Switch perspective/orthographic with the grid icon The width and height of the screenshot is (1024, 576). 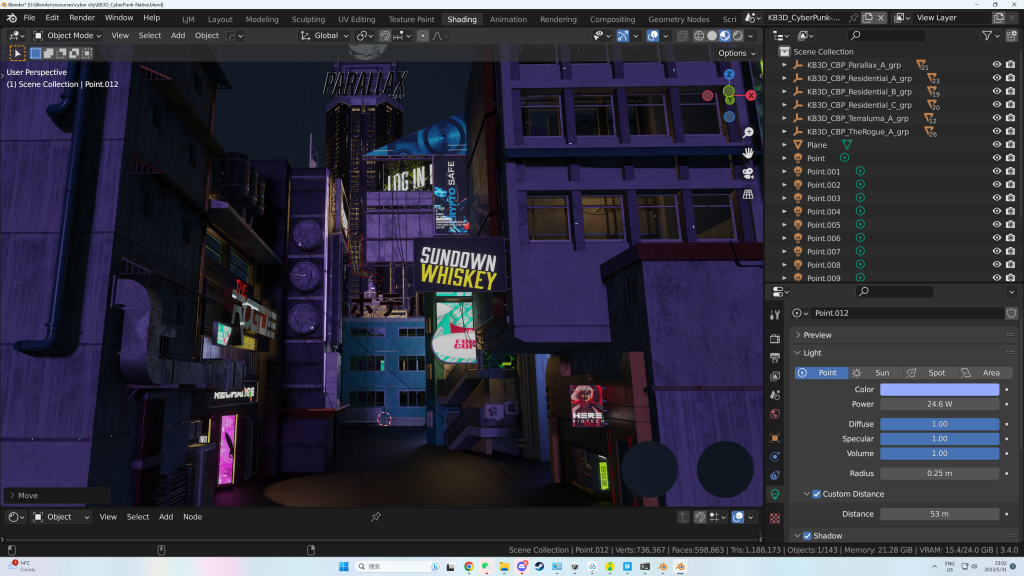pos(748,195)
